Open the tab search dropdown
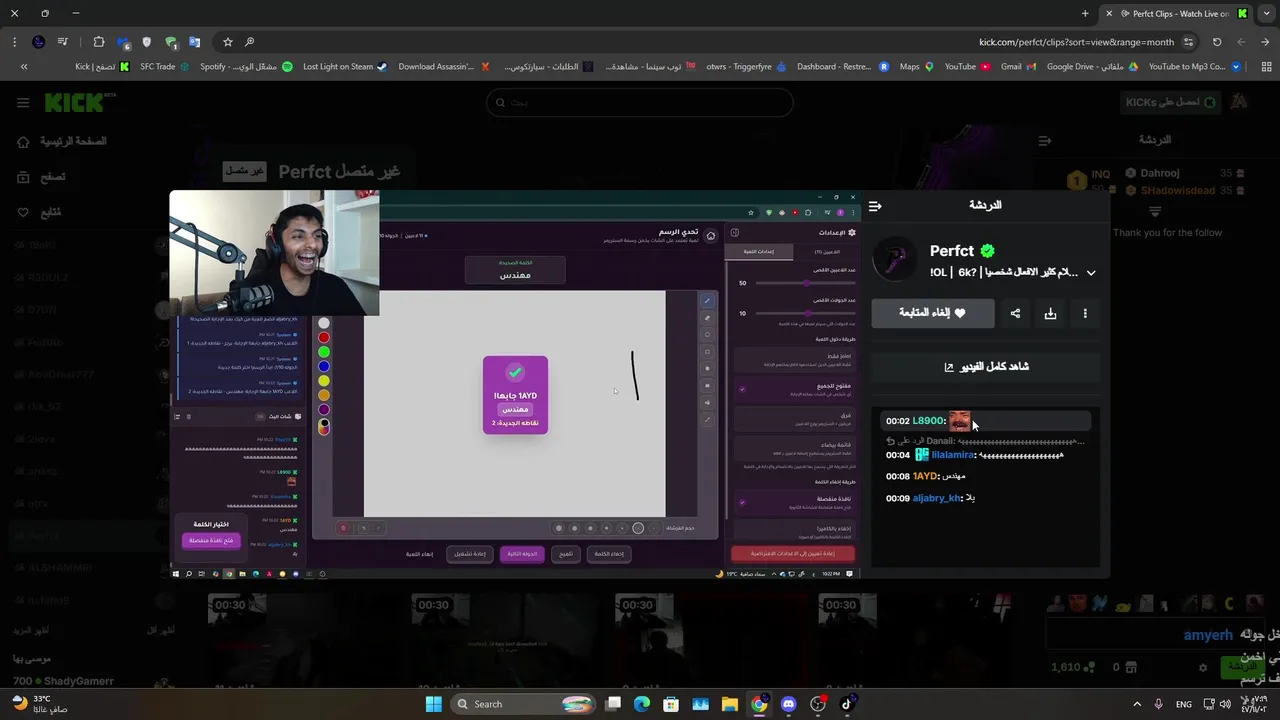The image size is (1280, 720). pyautogui.click(x=1265, y=14)
